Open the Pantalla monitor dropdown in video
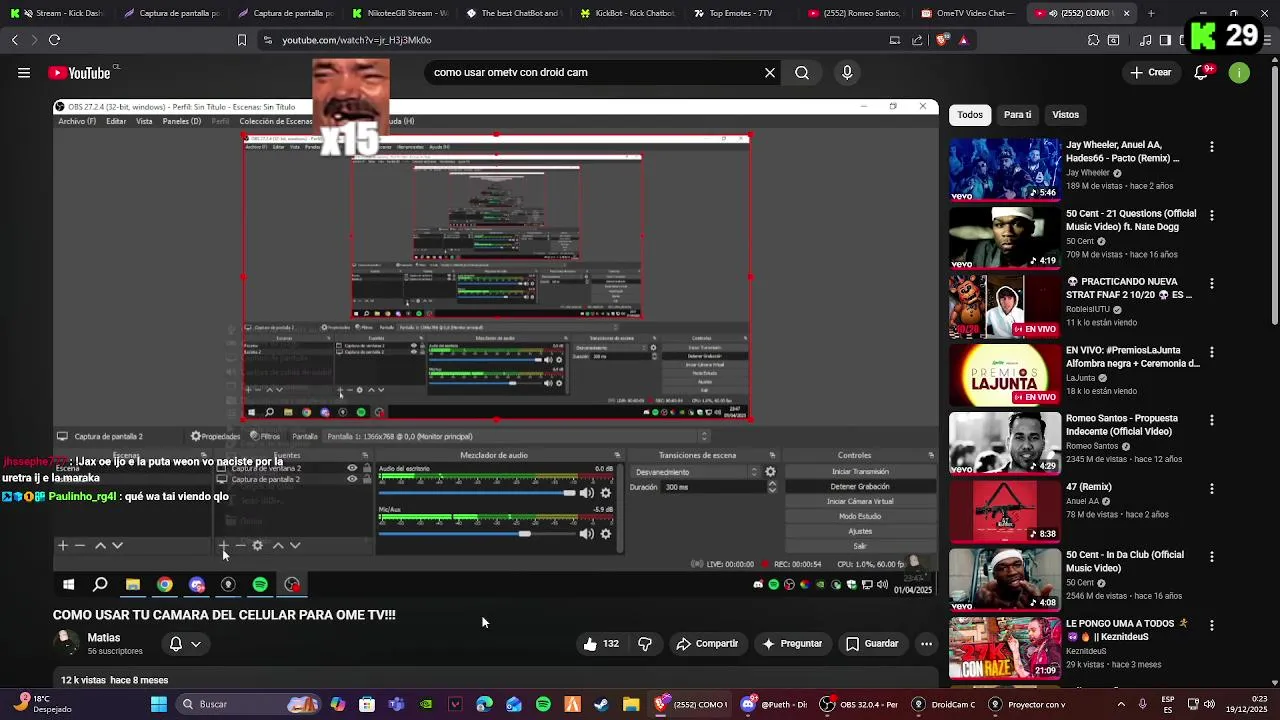This screenshot has height=720, width=1280. click(517, 436)
